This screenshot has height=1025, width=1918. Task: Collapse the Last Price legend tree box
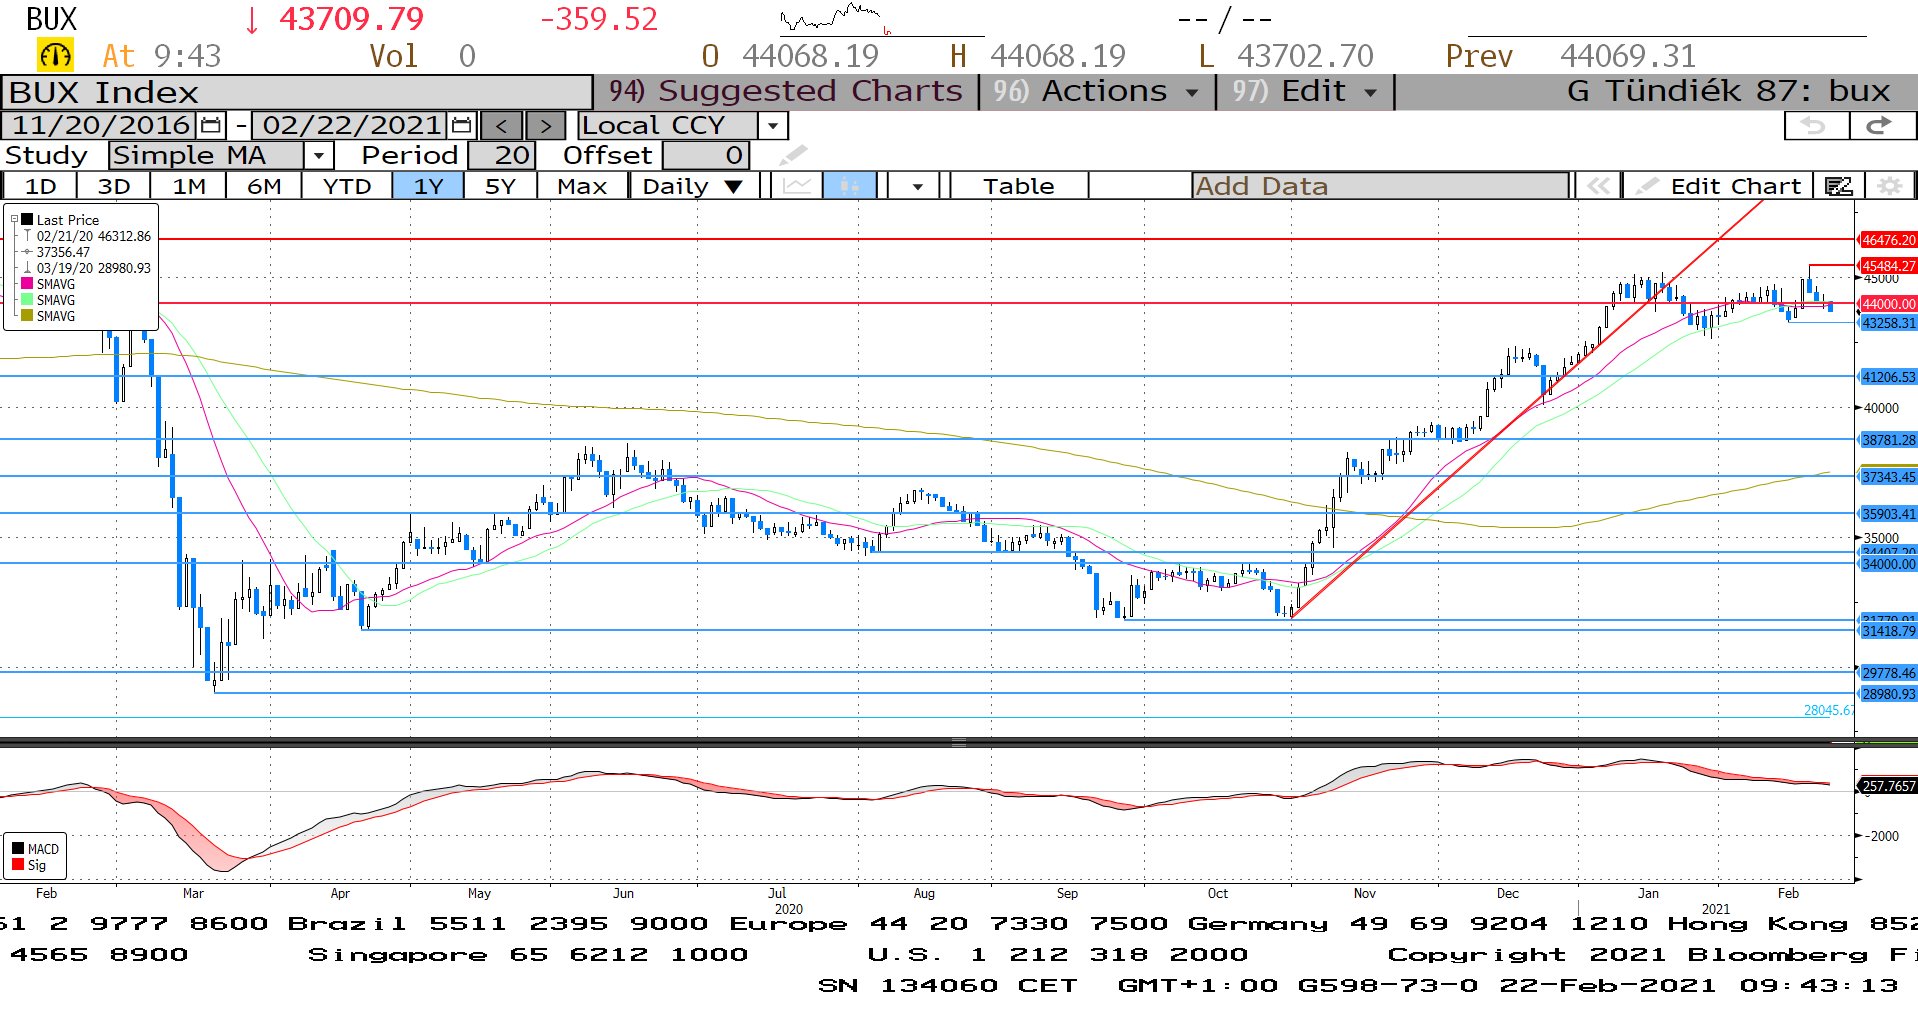(14, 220)
